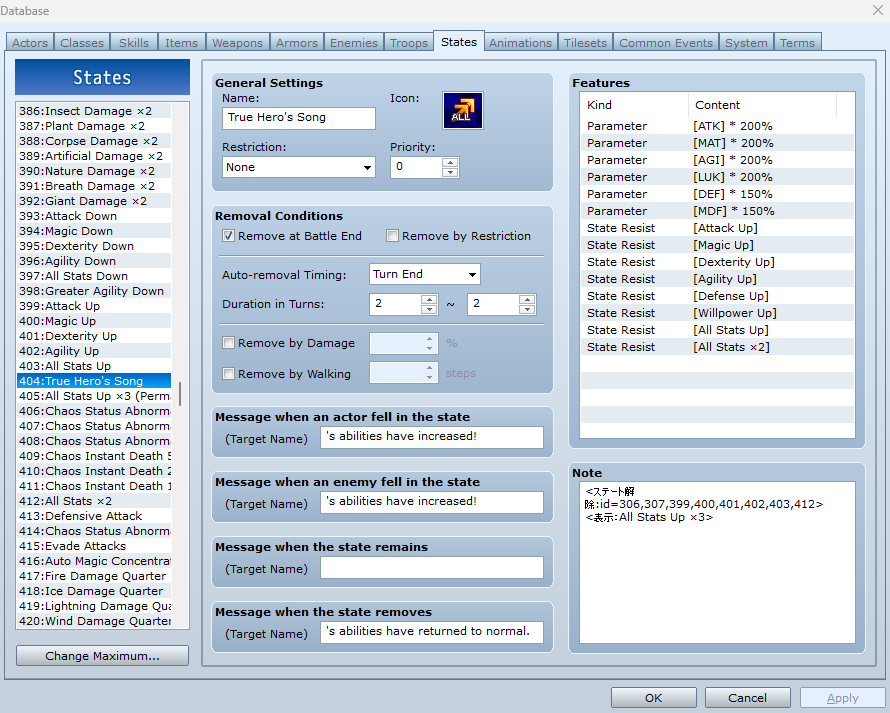Go to the Tilesets tab
Screen dimensions: 890x713
click(585, 43)
